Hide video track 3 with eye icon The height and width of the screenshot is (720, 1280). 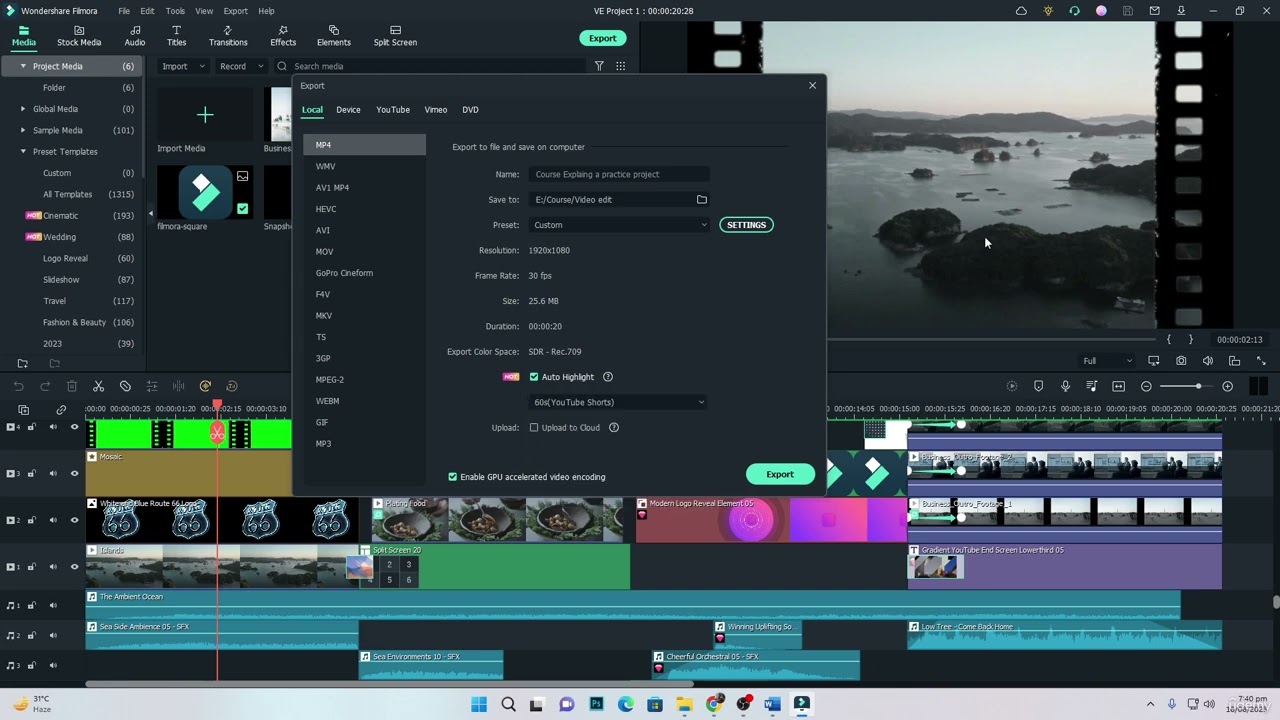[74, 474]
